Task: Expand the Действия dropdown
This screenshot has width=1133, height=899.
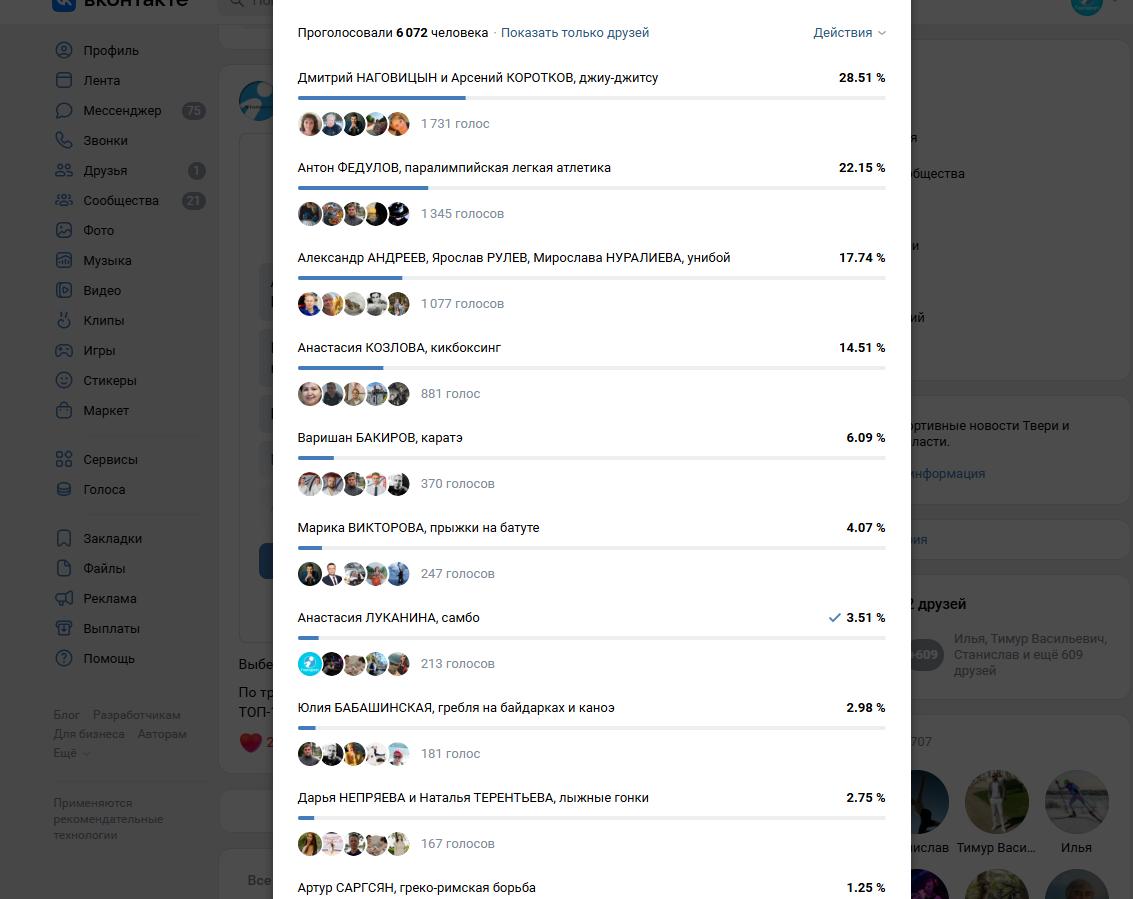Action: 849,33
